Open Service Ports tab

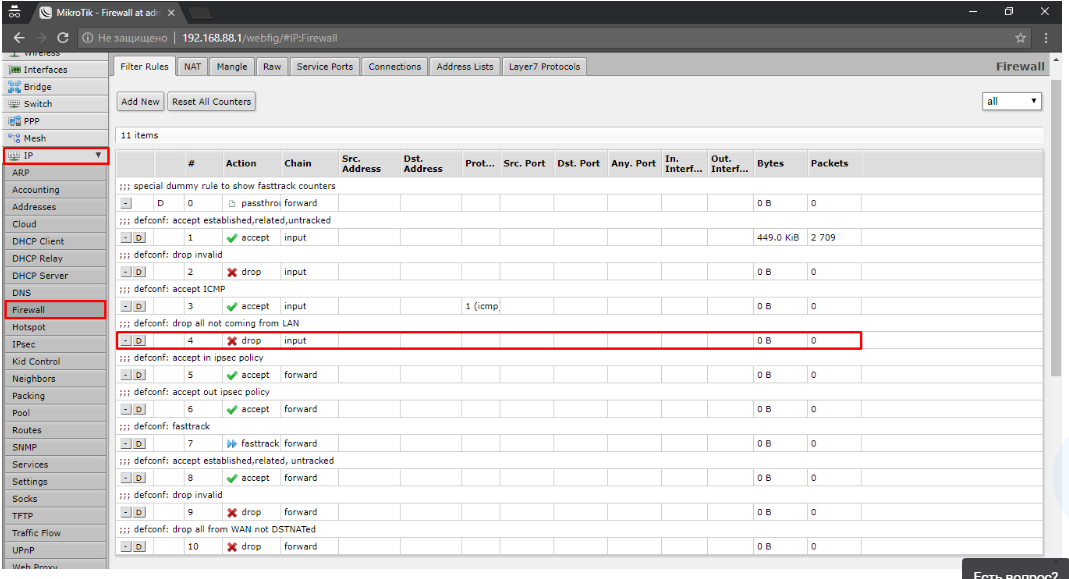click(x=325, y=67)
